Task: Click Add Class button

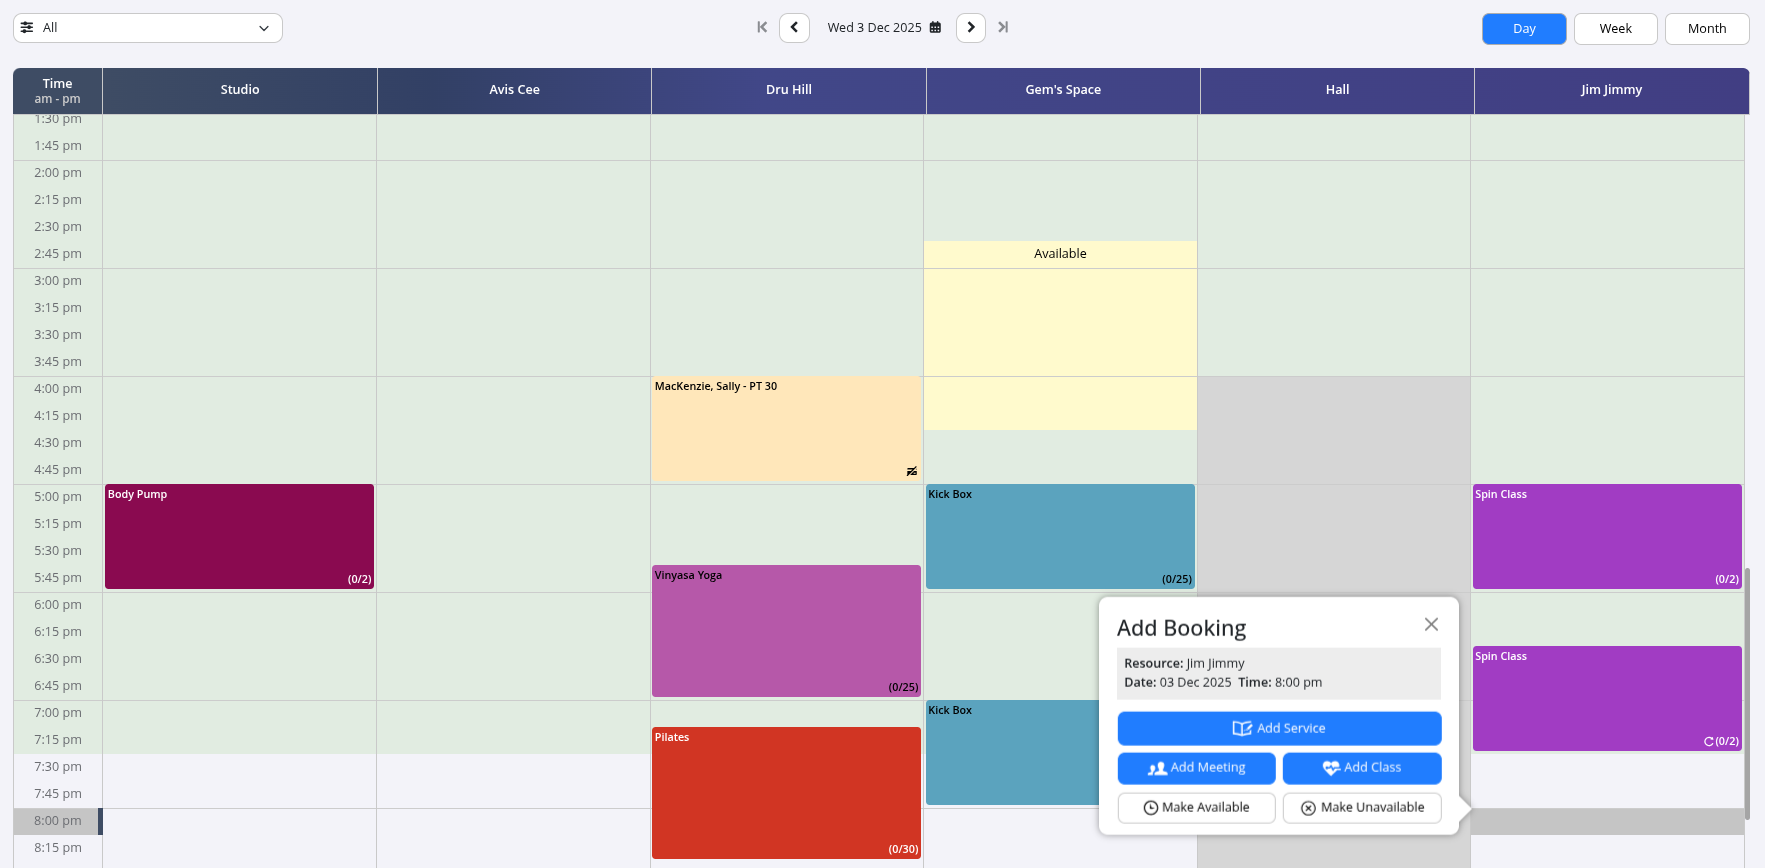Action: (1361, 768)
